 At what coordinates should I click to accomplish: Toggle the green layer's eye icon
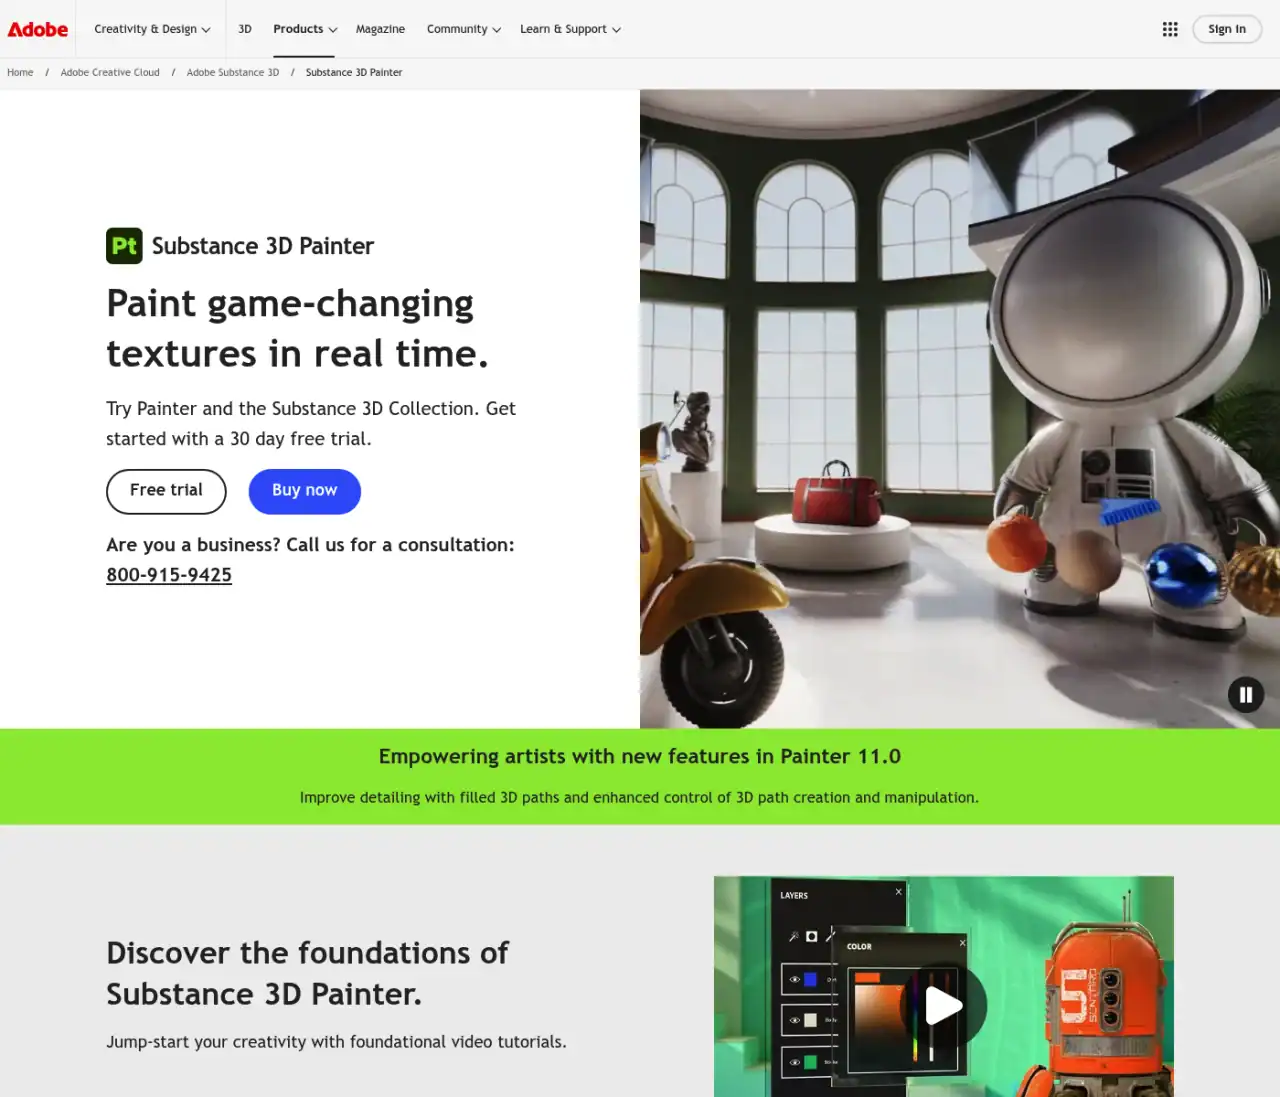[795, 1062]
